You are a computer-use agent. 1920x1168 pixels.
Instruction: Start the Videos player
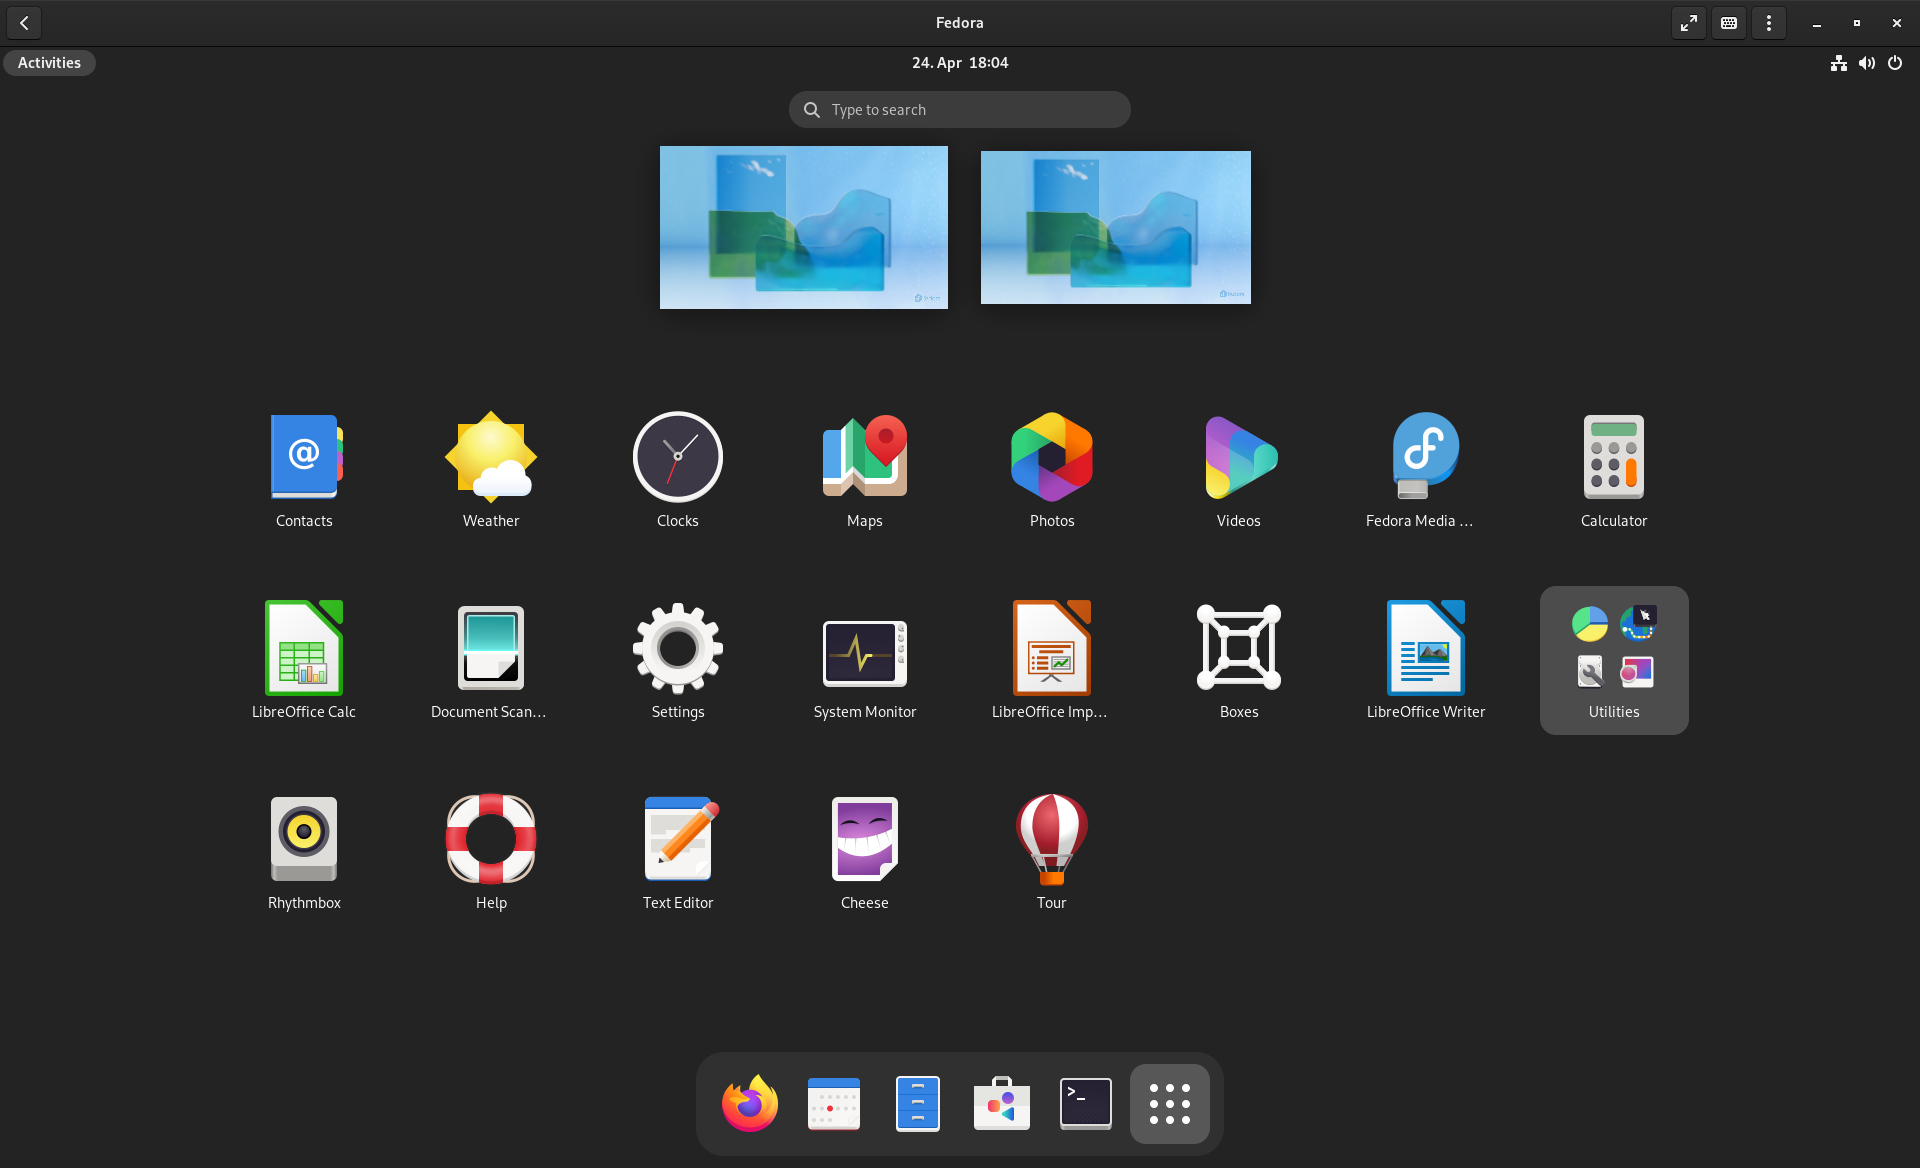[x=1239, y=469]
